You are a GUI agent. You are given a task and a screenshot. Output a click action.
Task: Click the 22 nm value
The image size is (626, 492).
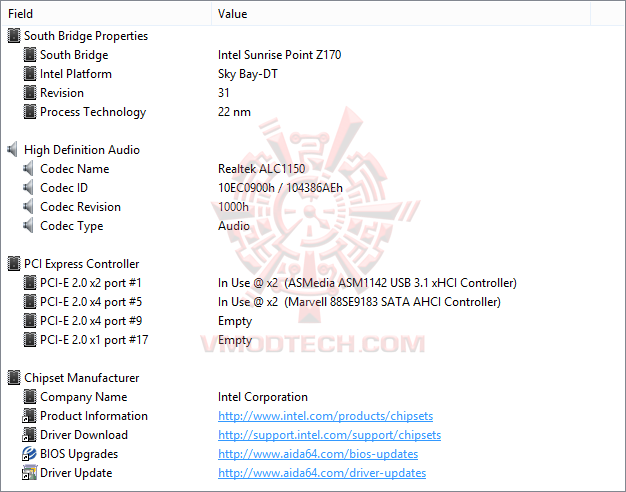[x=234, y=112]
